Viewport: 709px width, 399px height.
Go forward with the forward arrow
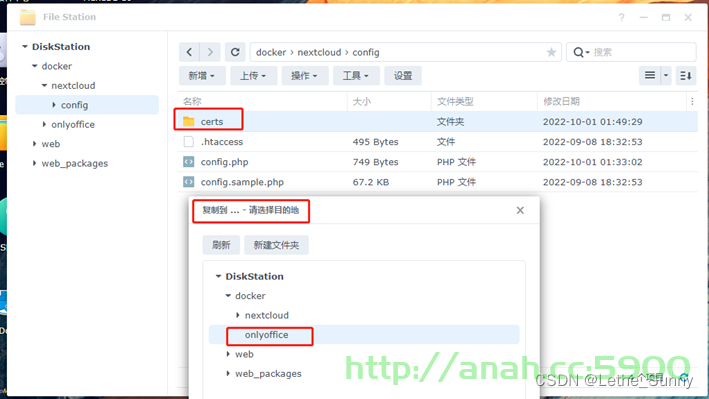click(x=210, y=52)
